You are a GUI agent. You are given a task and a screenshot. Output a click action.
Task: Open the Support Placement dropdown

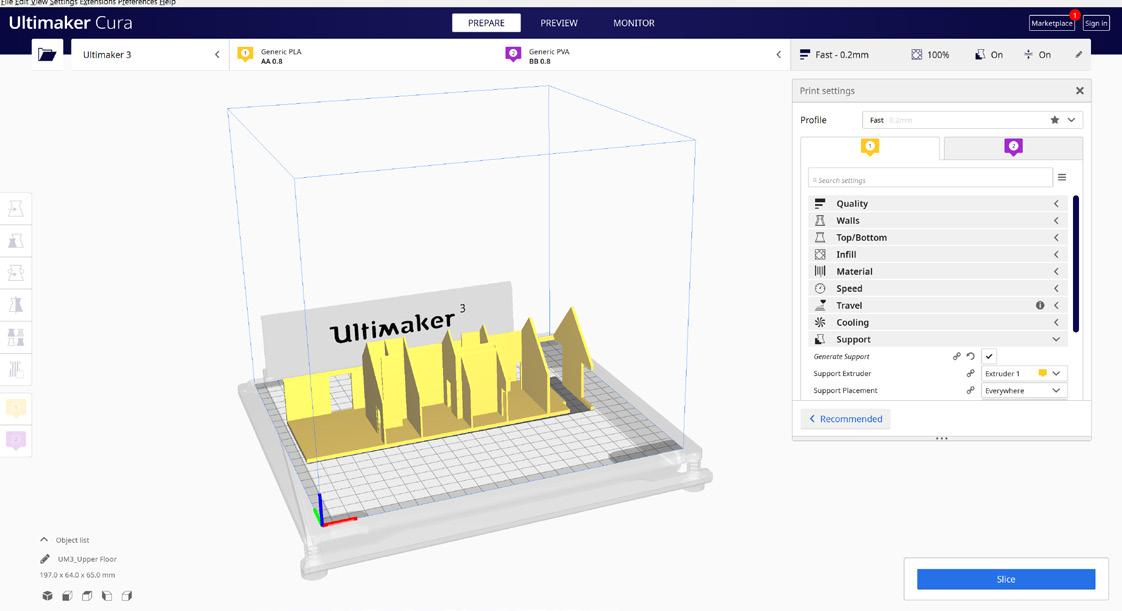1024,391
